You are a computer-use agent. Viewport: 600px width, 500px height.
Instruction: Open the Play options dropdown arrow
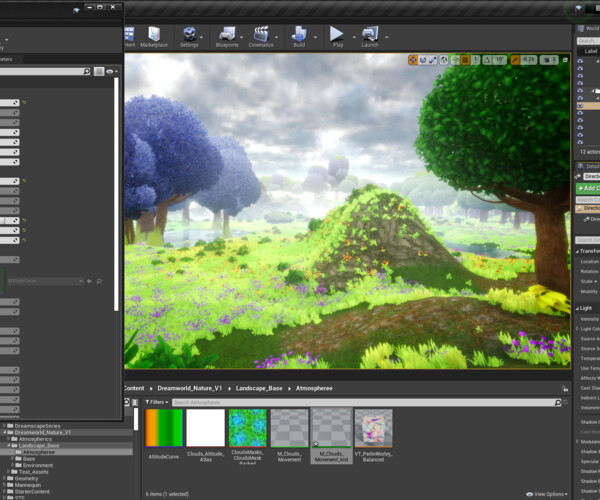click(x=354, y=37)
